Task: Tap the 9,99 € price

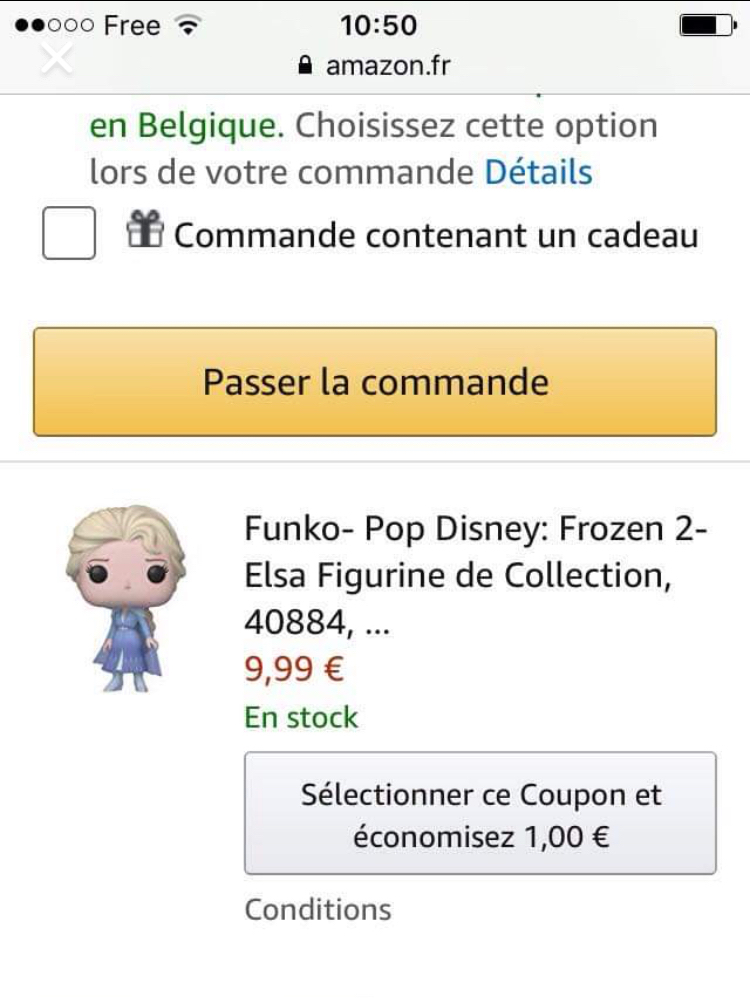Action: click(x=294, y=669)
